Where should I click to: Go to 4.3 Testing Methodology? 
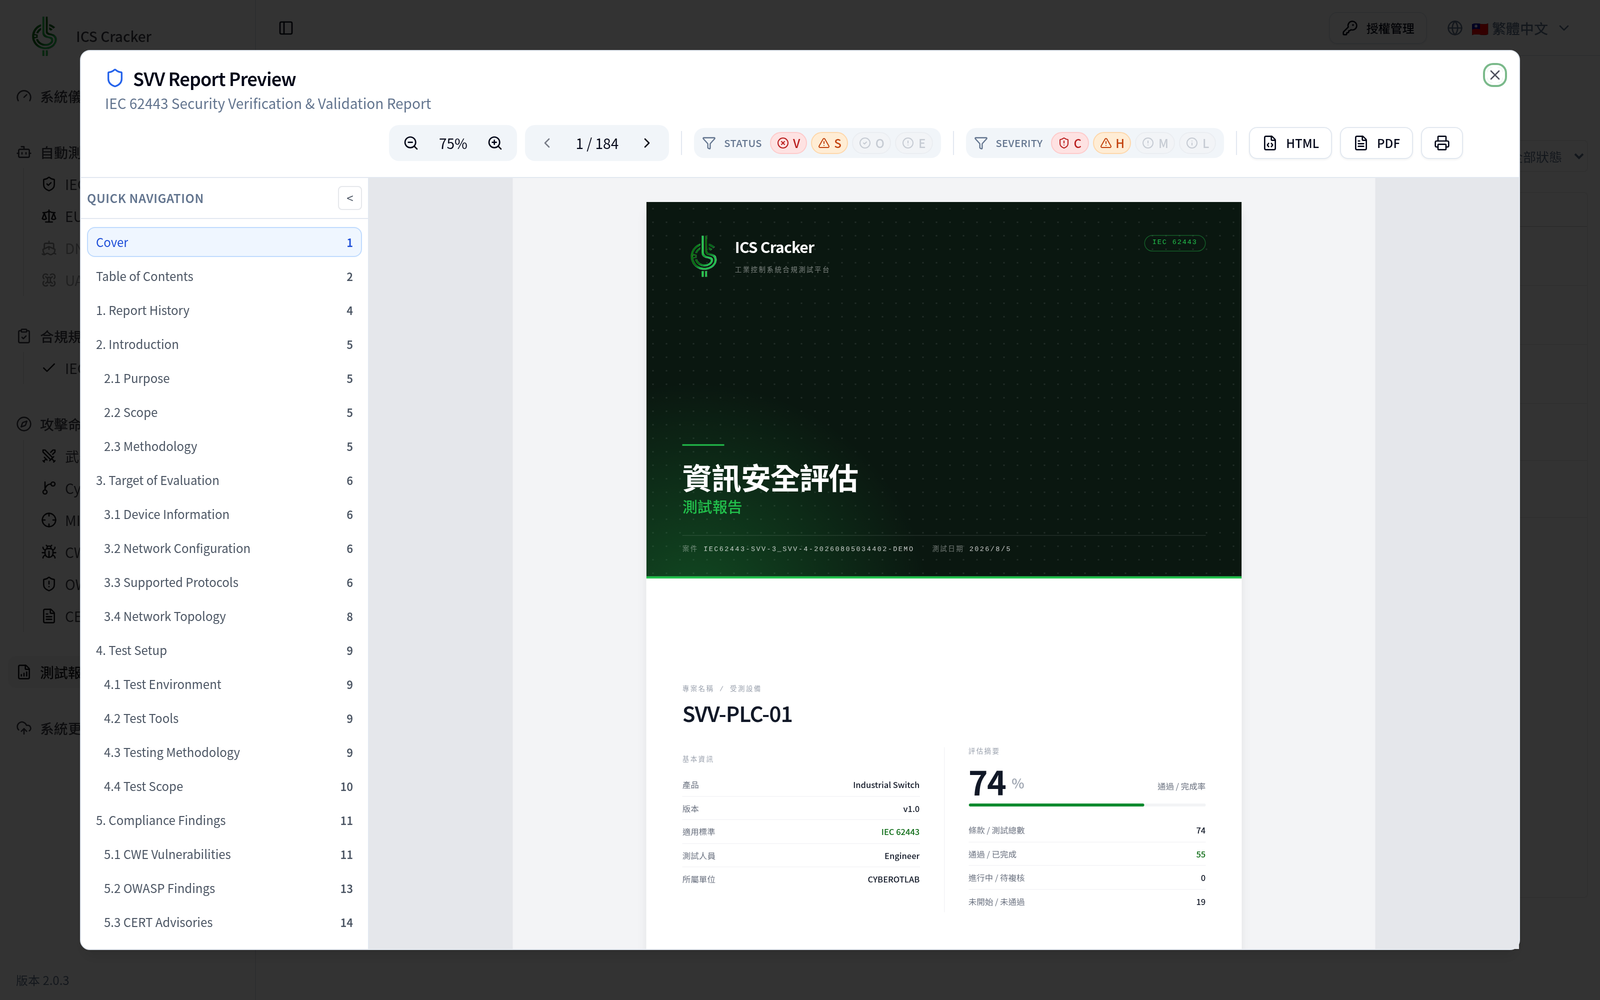[x=224, y=752]
